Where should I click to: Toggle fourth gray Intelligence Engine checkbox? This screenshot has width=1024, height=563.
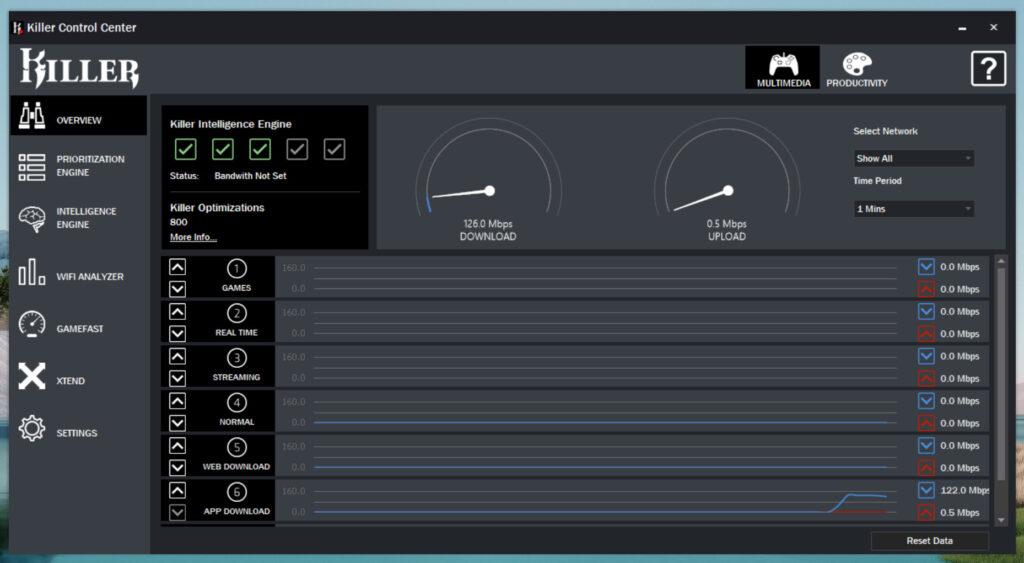[x=297, y=149]
